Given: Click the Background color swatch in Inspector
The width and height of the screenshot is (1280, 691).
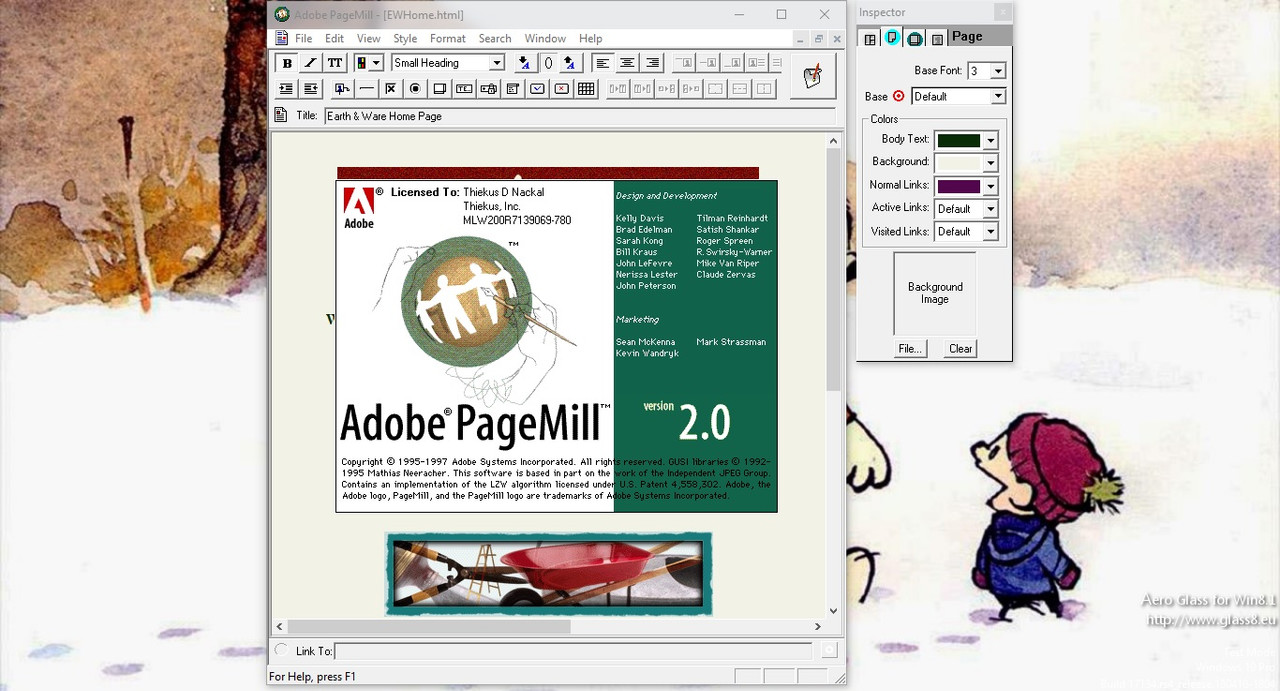Looking at the screenshot, I should pyautogui.click(x=958, y=163).
